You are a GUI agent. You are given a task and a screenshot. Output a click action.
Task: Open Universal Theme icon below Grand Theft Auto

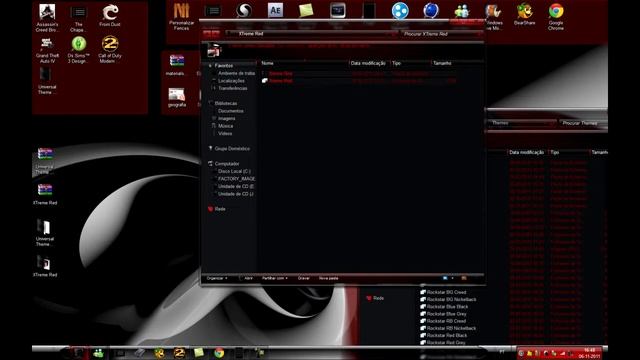[46, 81]
